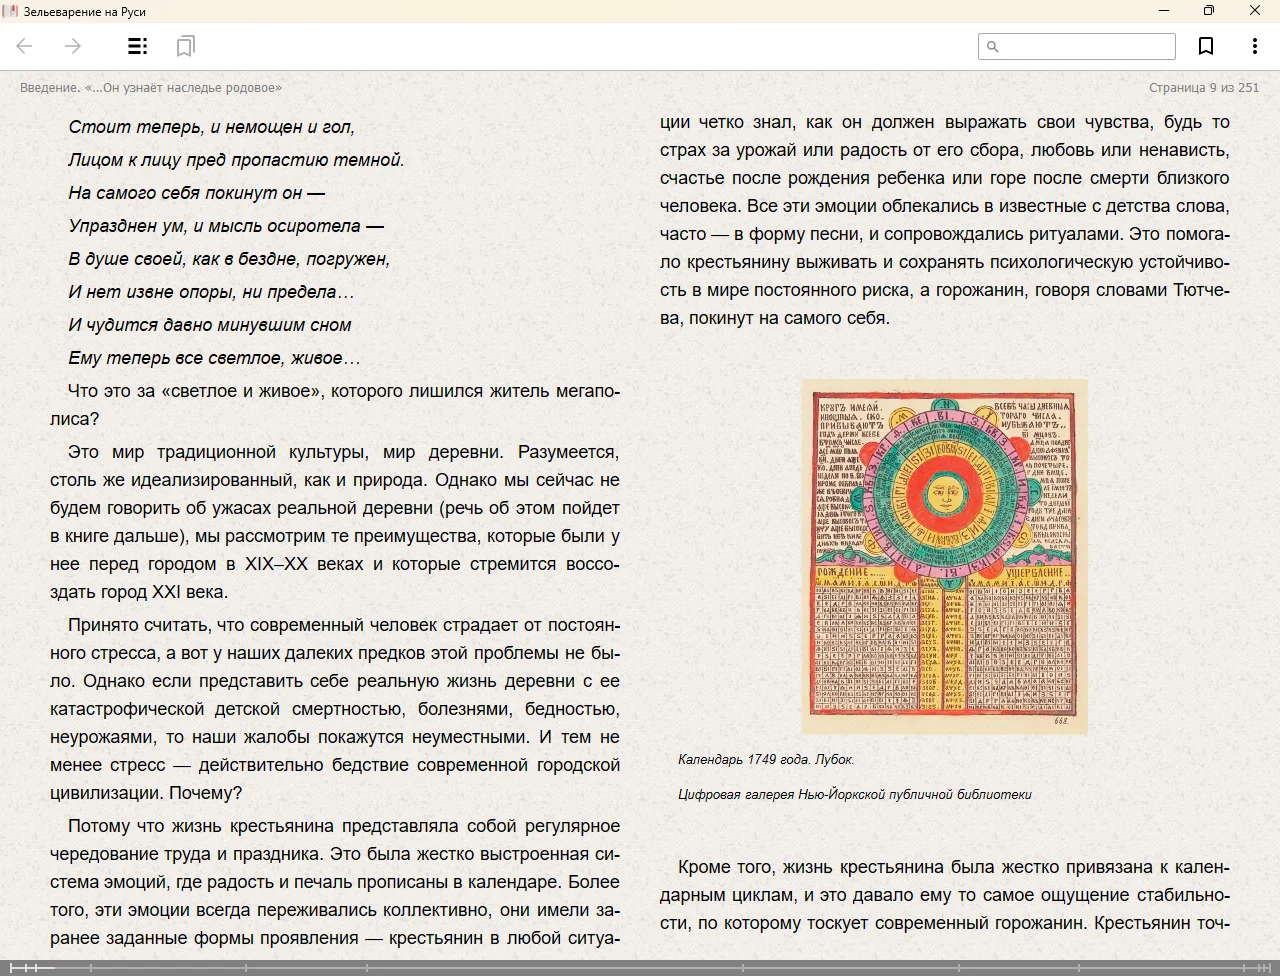Image resolution: width=1280 pixels, height=976 pixels.
Task: Click the caption 'Календарь 1749 года. Лубок.'
Action: coord(766,760)
